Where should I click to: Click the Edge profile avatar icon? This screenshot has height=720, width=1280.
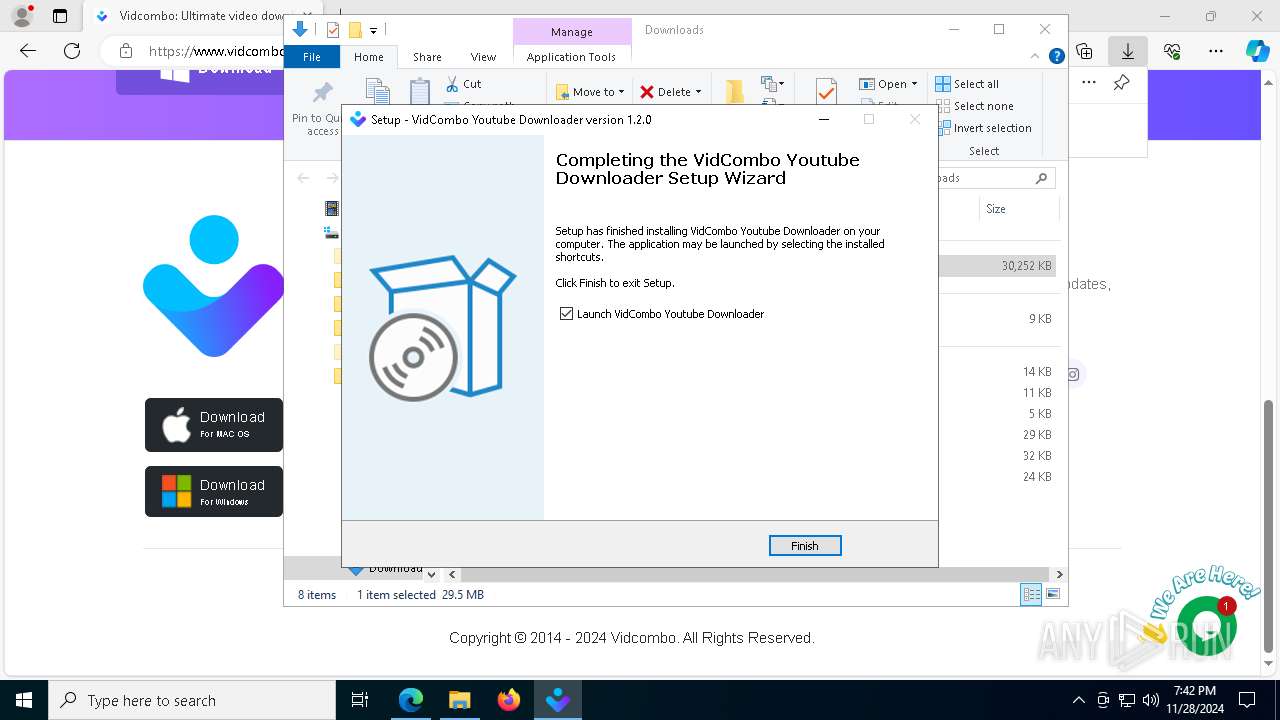21,16
